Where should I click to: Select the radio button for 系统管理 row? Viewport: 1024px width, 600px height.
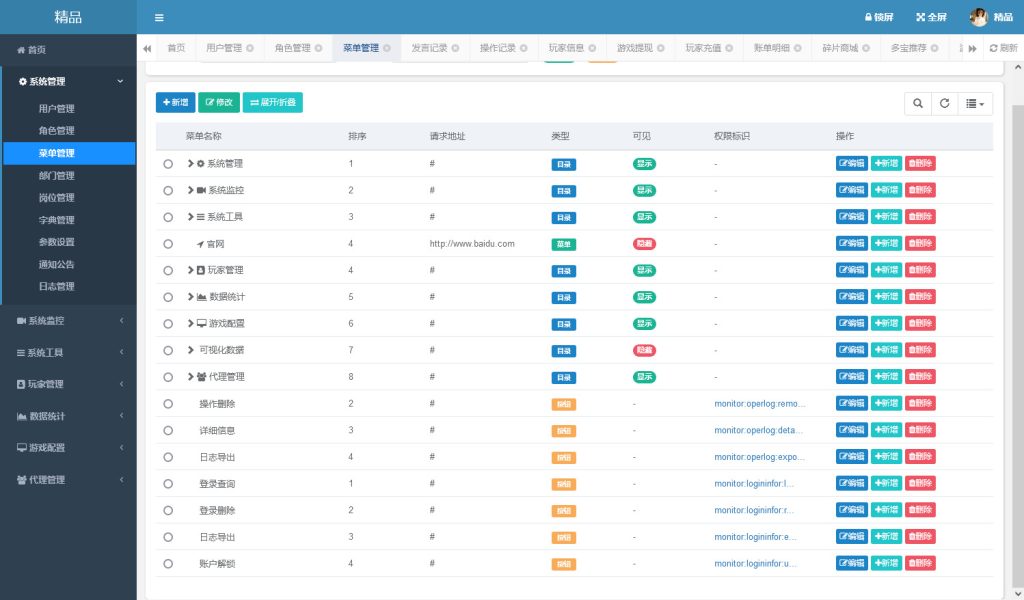[168, 164]
